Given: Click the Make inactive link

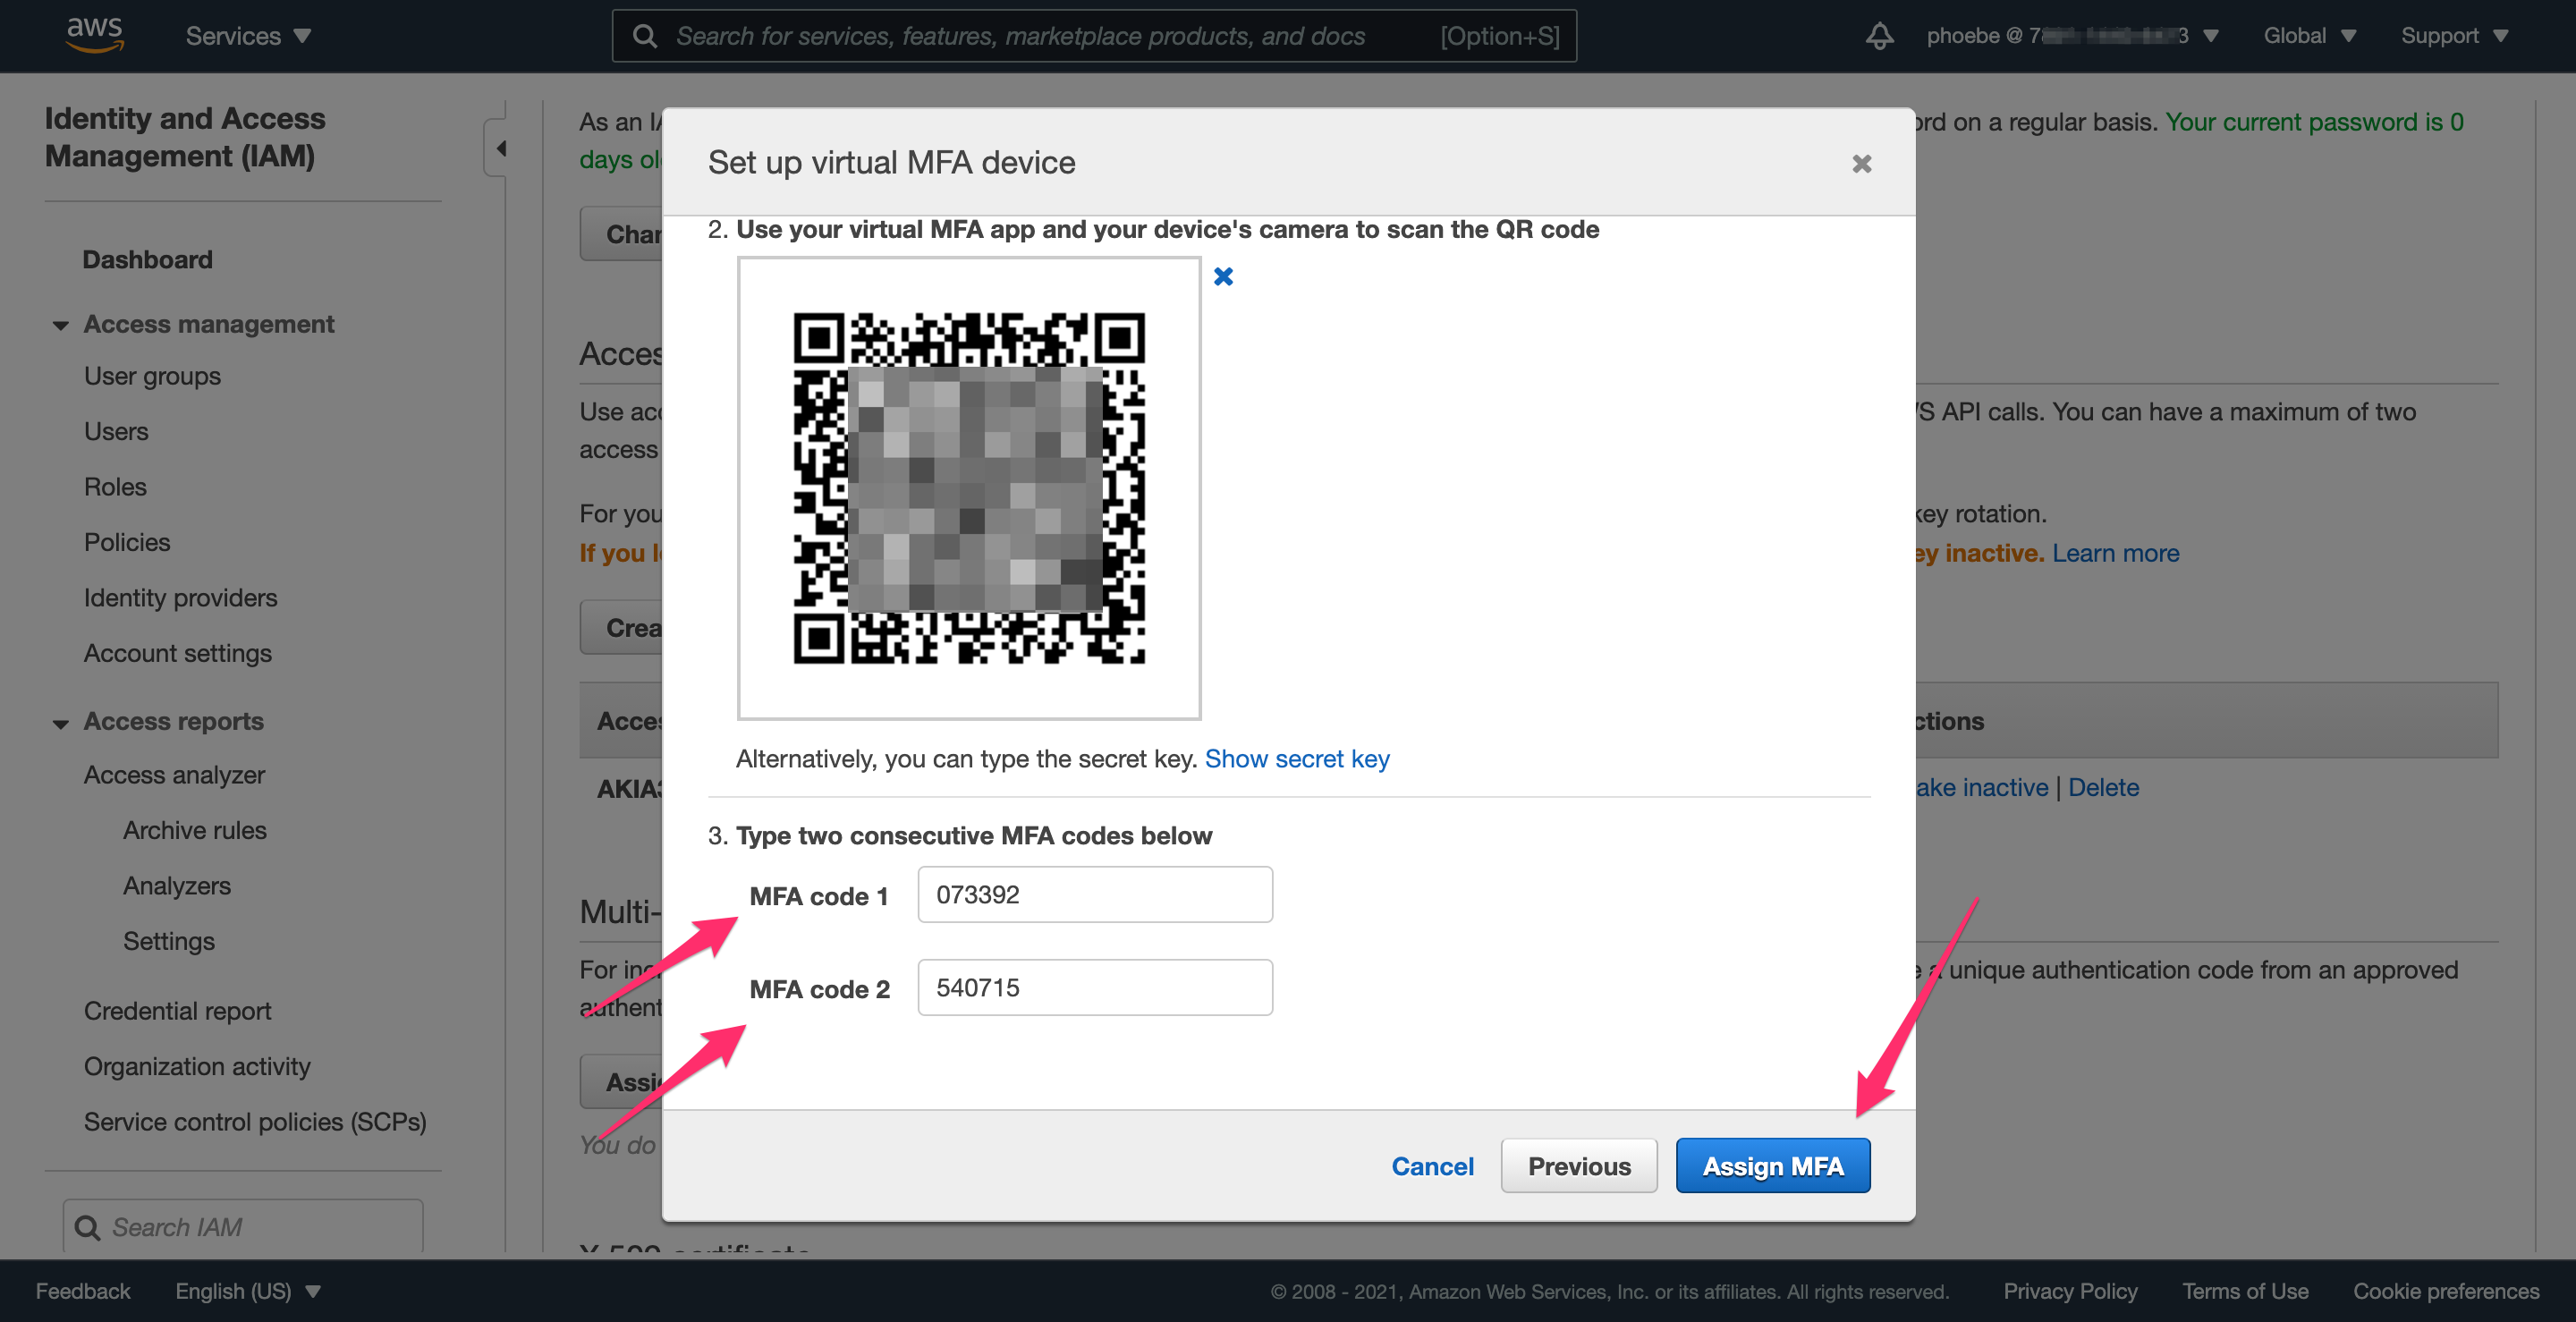Looking at the screenshot, I should 1982,787.
